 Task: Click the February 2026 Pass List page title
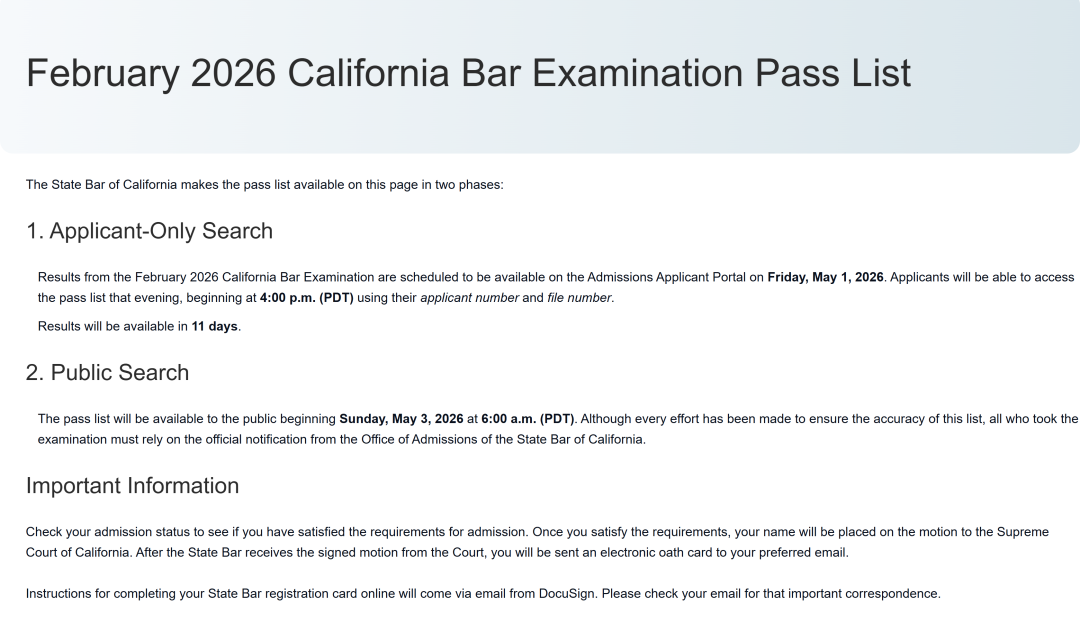[x=468, y=73]
